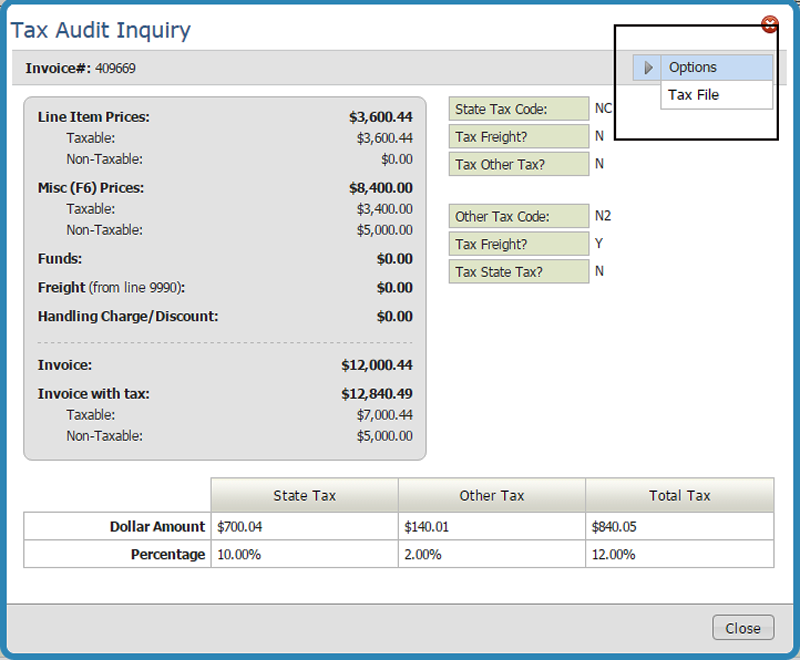This screenshot has height=660, width=800.
Task: Click the State Tax column header
Action: point(304,495)
